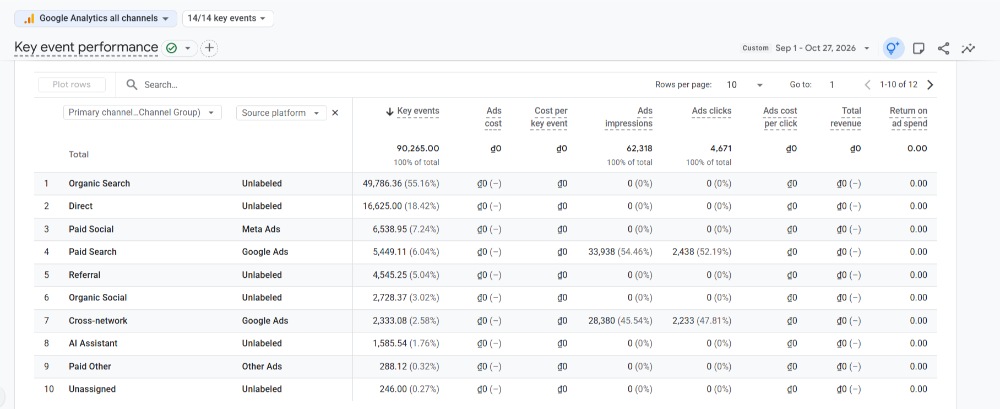The height and width of the screenshot is (409, 1000).
Task: Click the 1,585.54 key events value
Action: pos(390,343)
